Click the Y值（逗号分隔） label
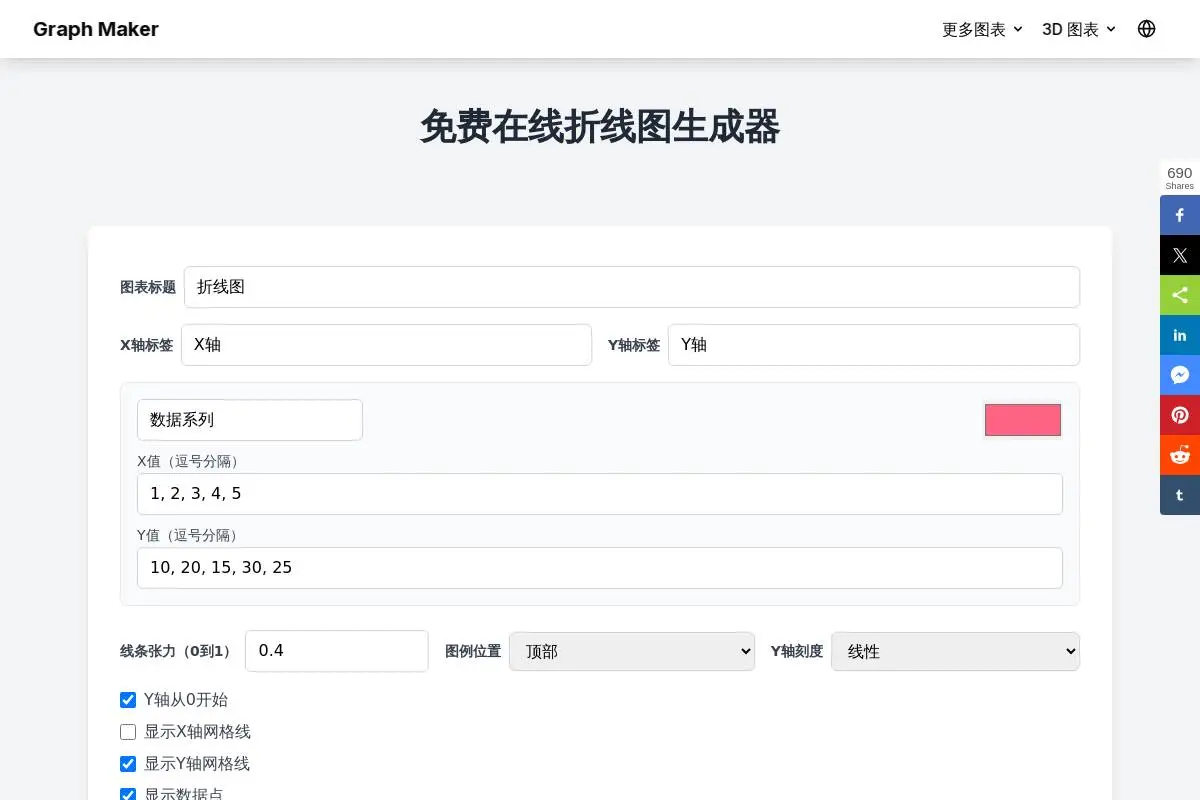Image resolution: width=1200 pixels, height=800 pixels. [x=189, y=535]
